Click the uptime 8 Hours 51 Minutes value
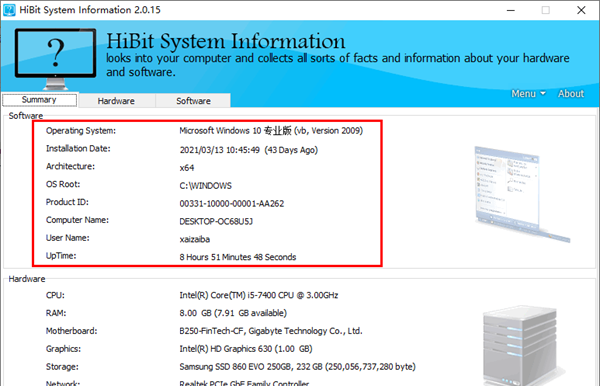The width and height of the screenshot is (600, 386). click(238, 257)
